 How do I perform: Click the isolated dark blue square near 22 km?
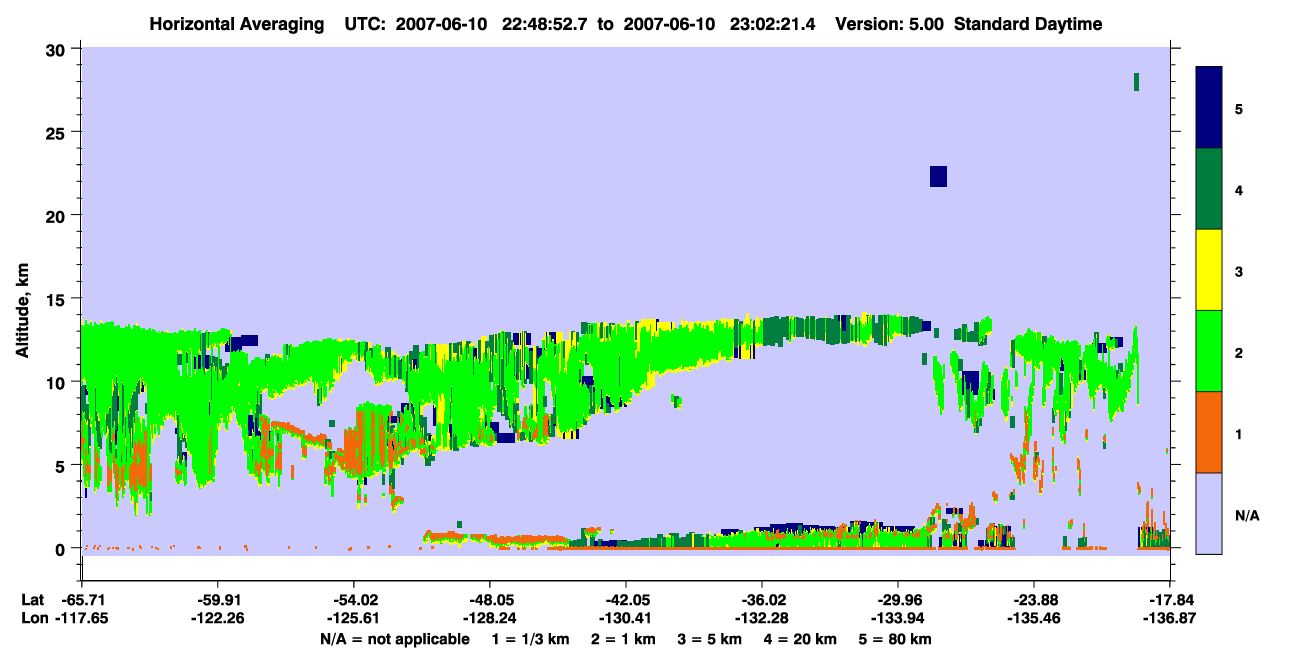pos(938,176)
